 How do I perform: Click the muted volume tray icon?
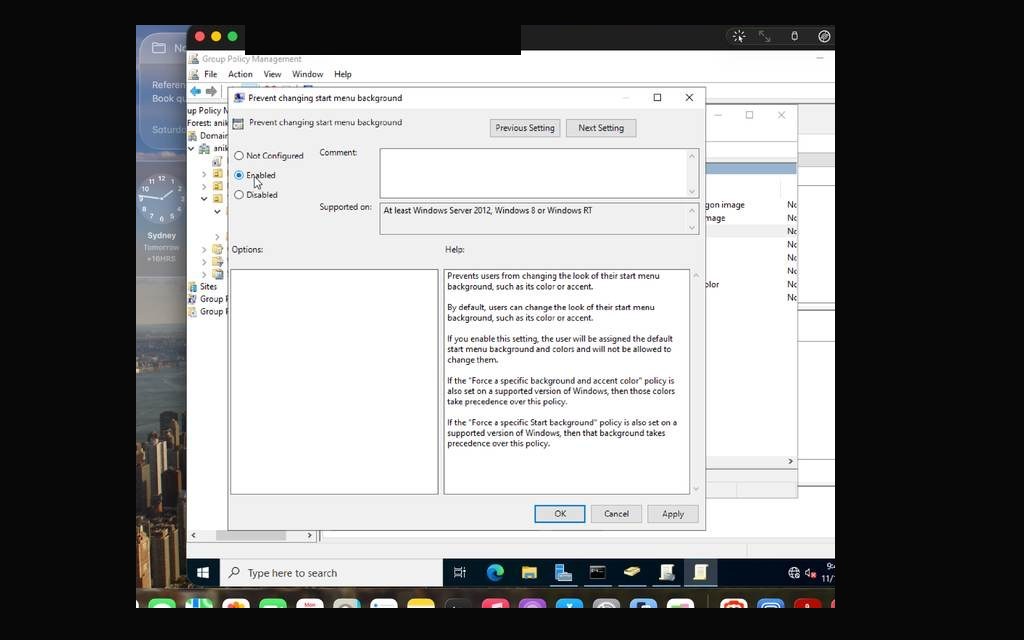(x=810, y=573)
